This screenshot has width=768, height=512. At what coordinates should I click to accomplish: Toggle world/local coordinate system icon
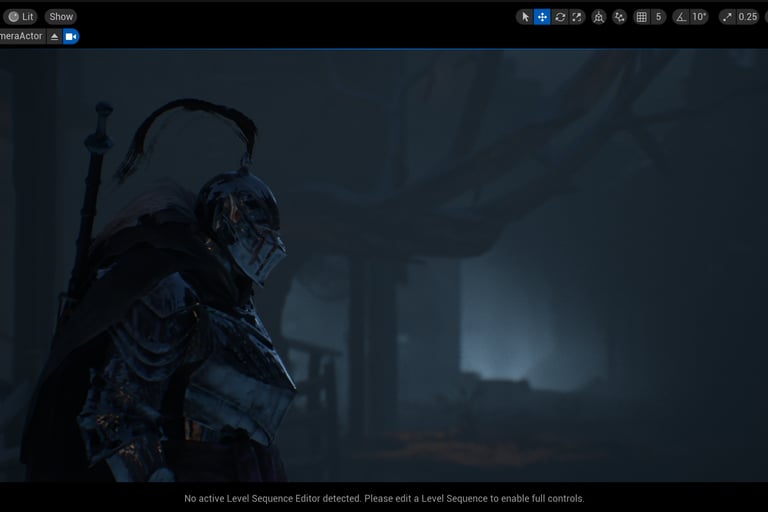(x=599, y=17)
